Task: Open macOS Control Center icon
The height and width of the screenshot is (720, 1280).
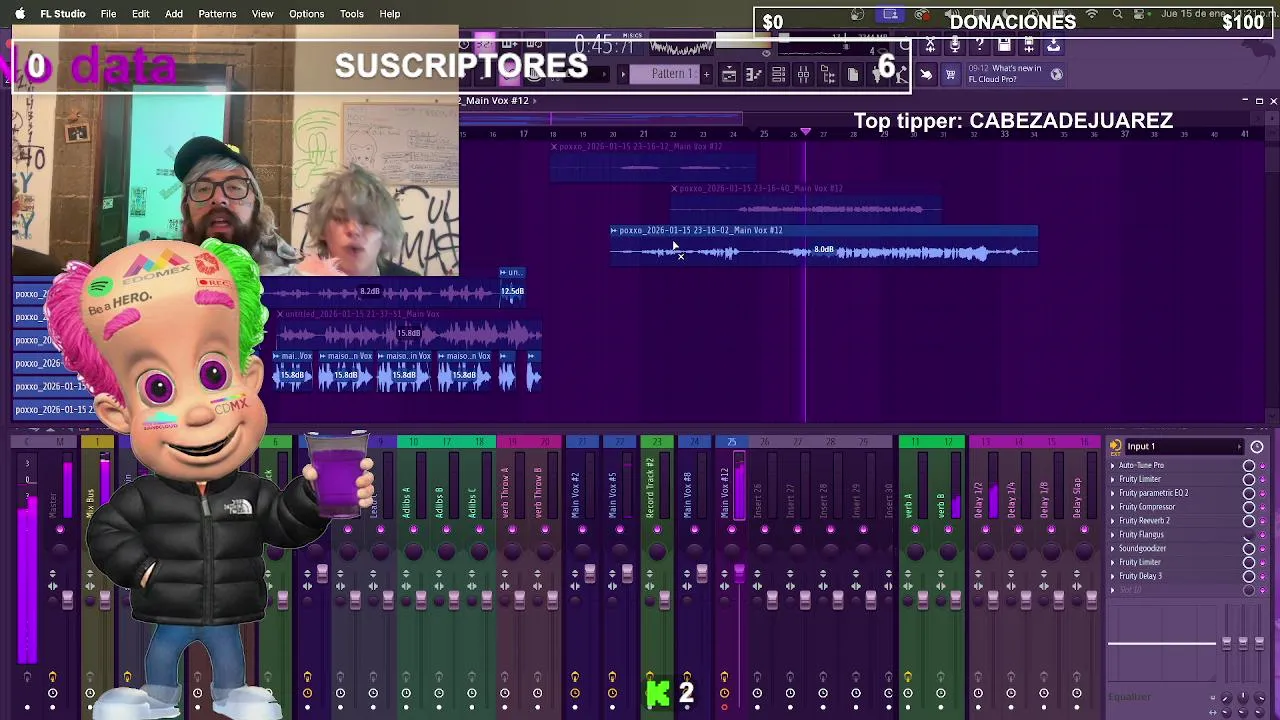Action: (x=1141, y=15)
